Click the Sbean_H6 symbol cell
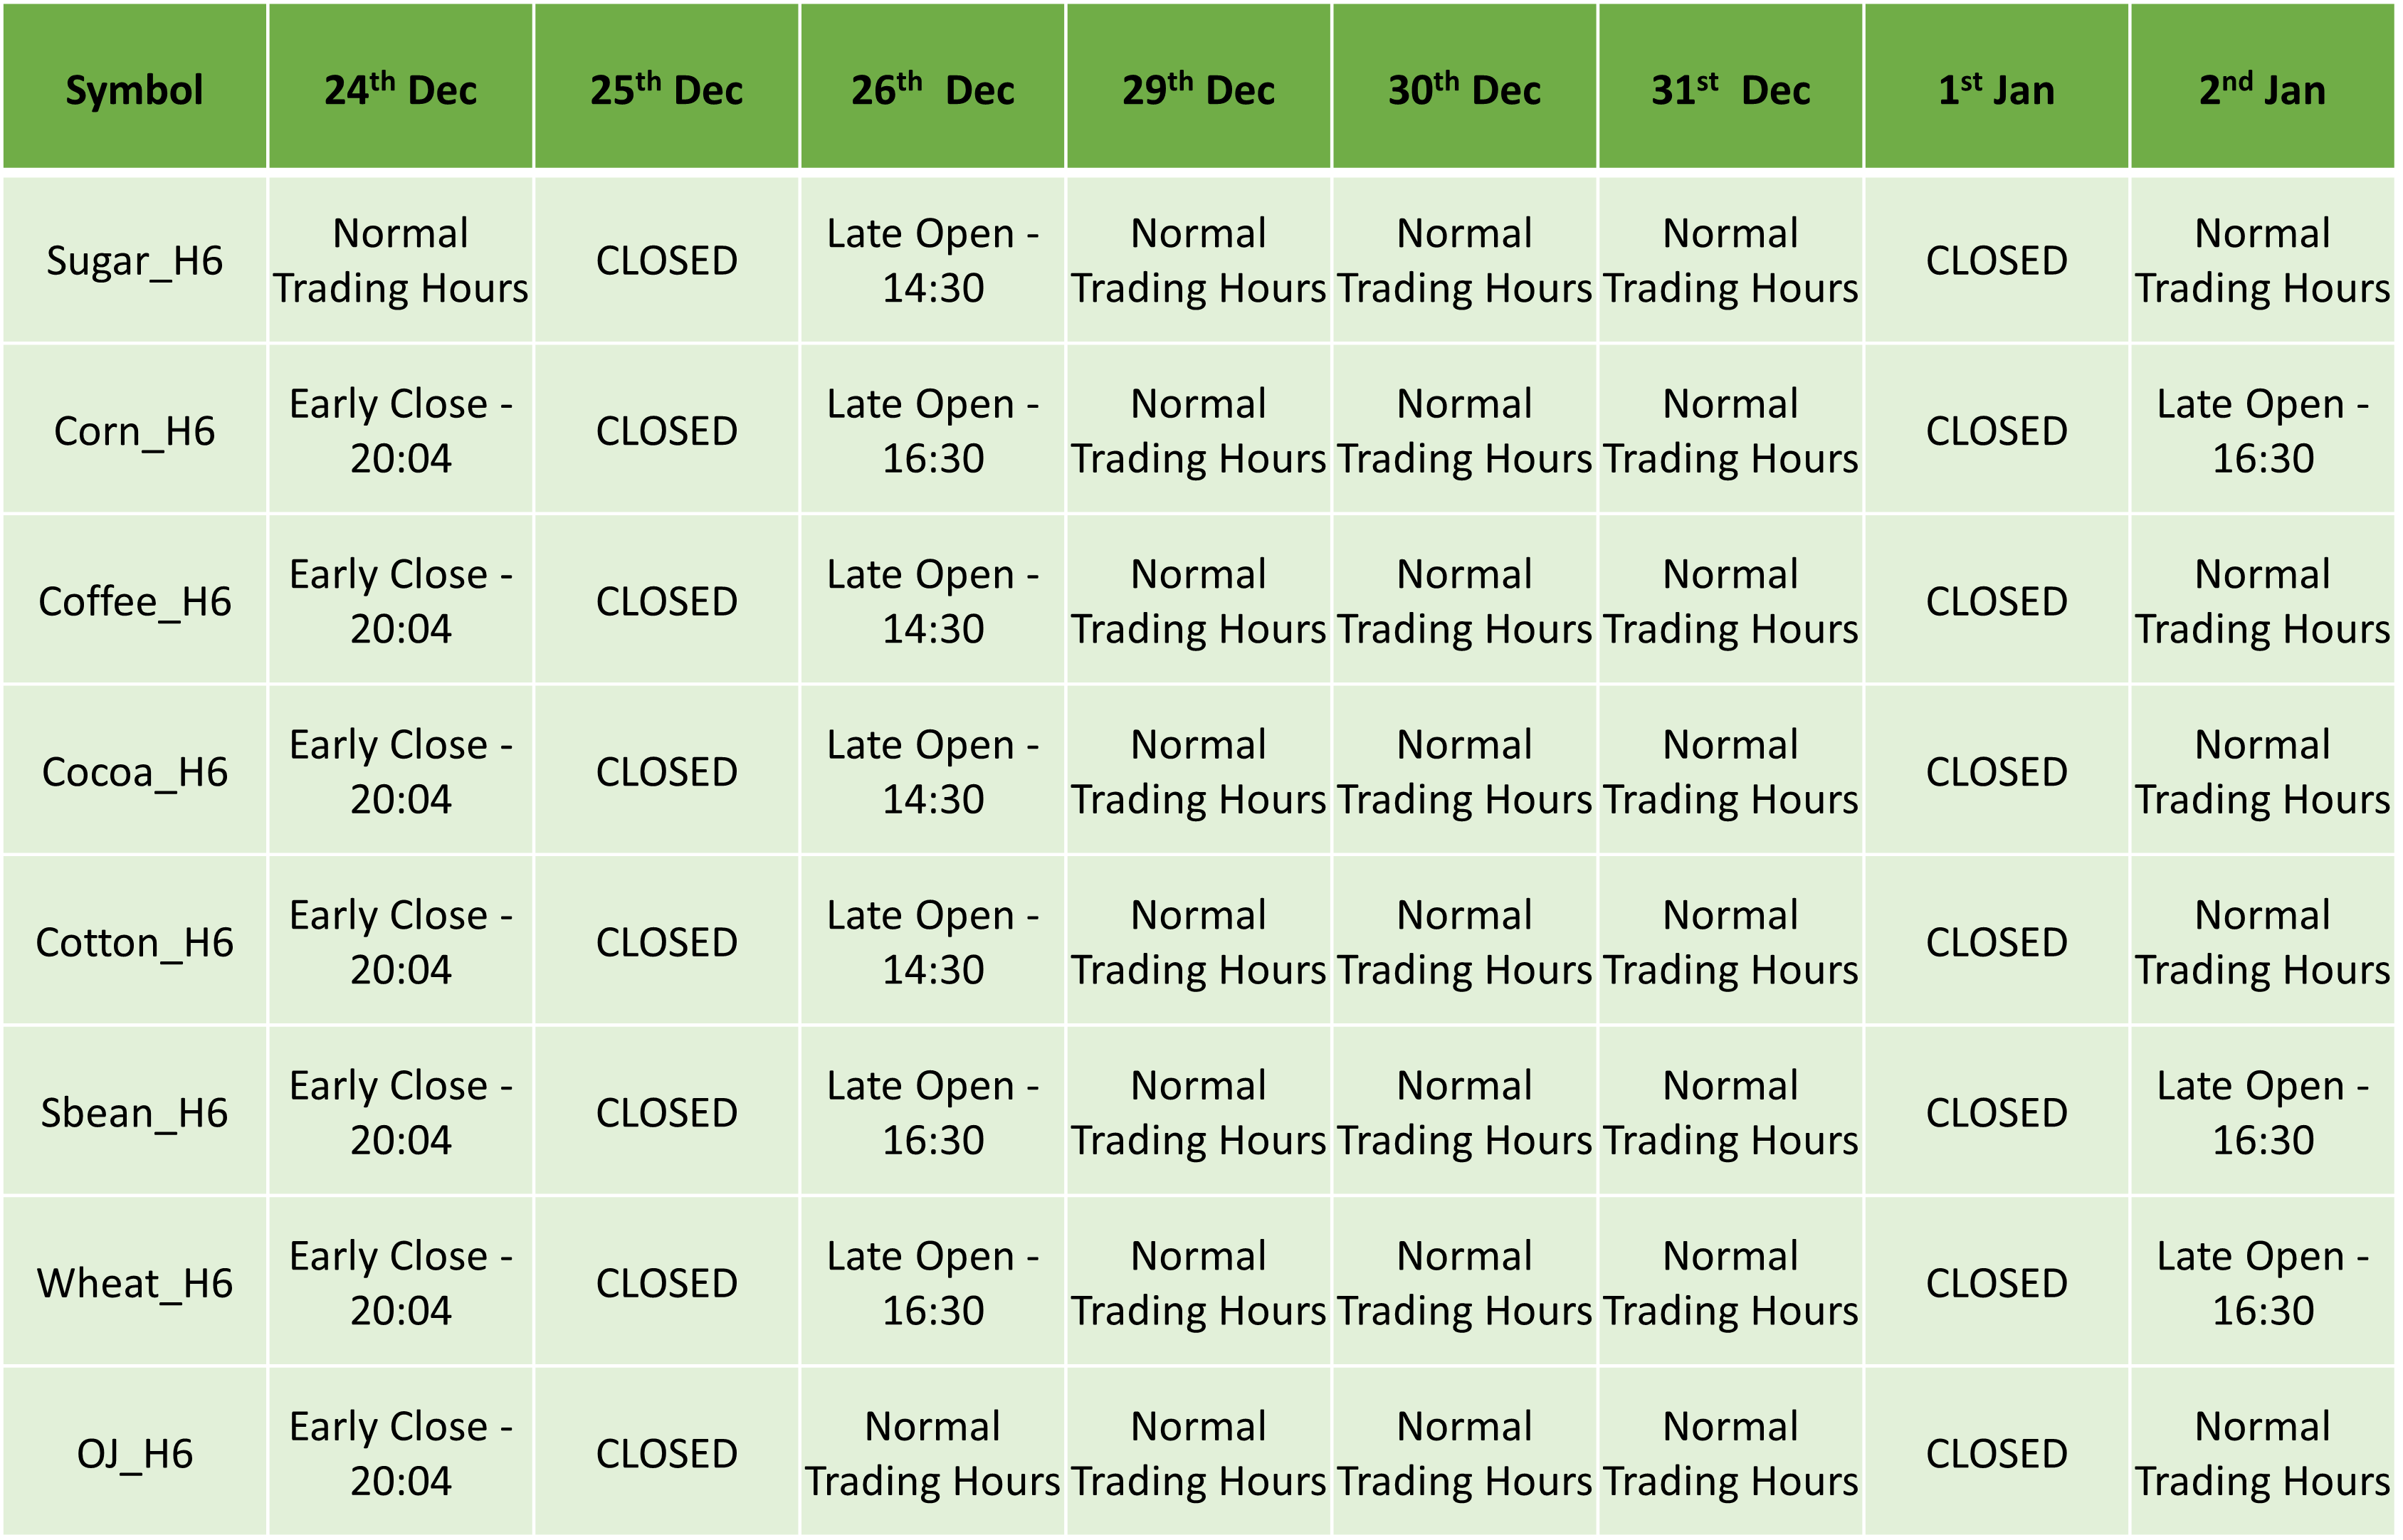 tap(134, 1113)
